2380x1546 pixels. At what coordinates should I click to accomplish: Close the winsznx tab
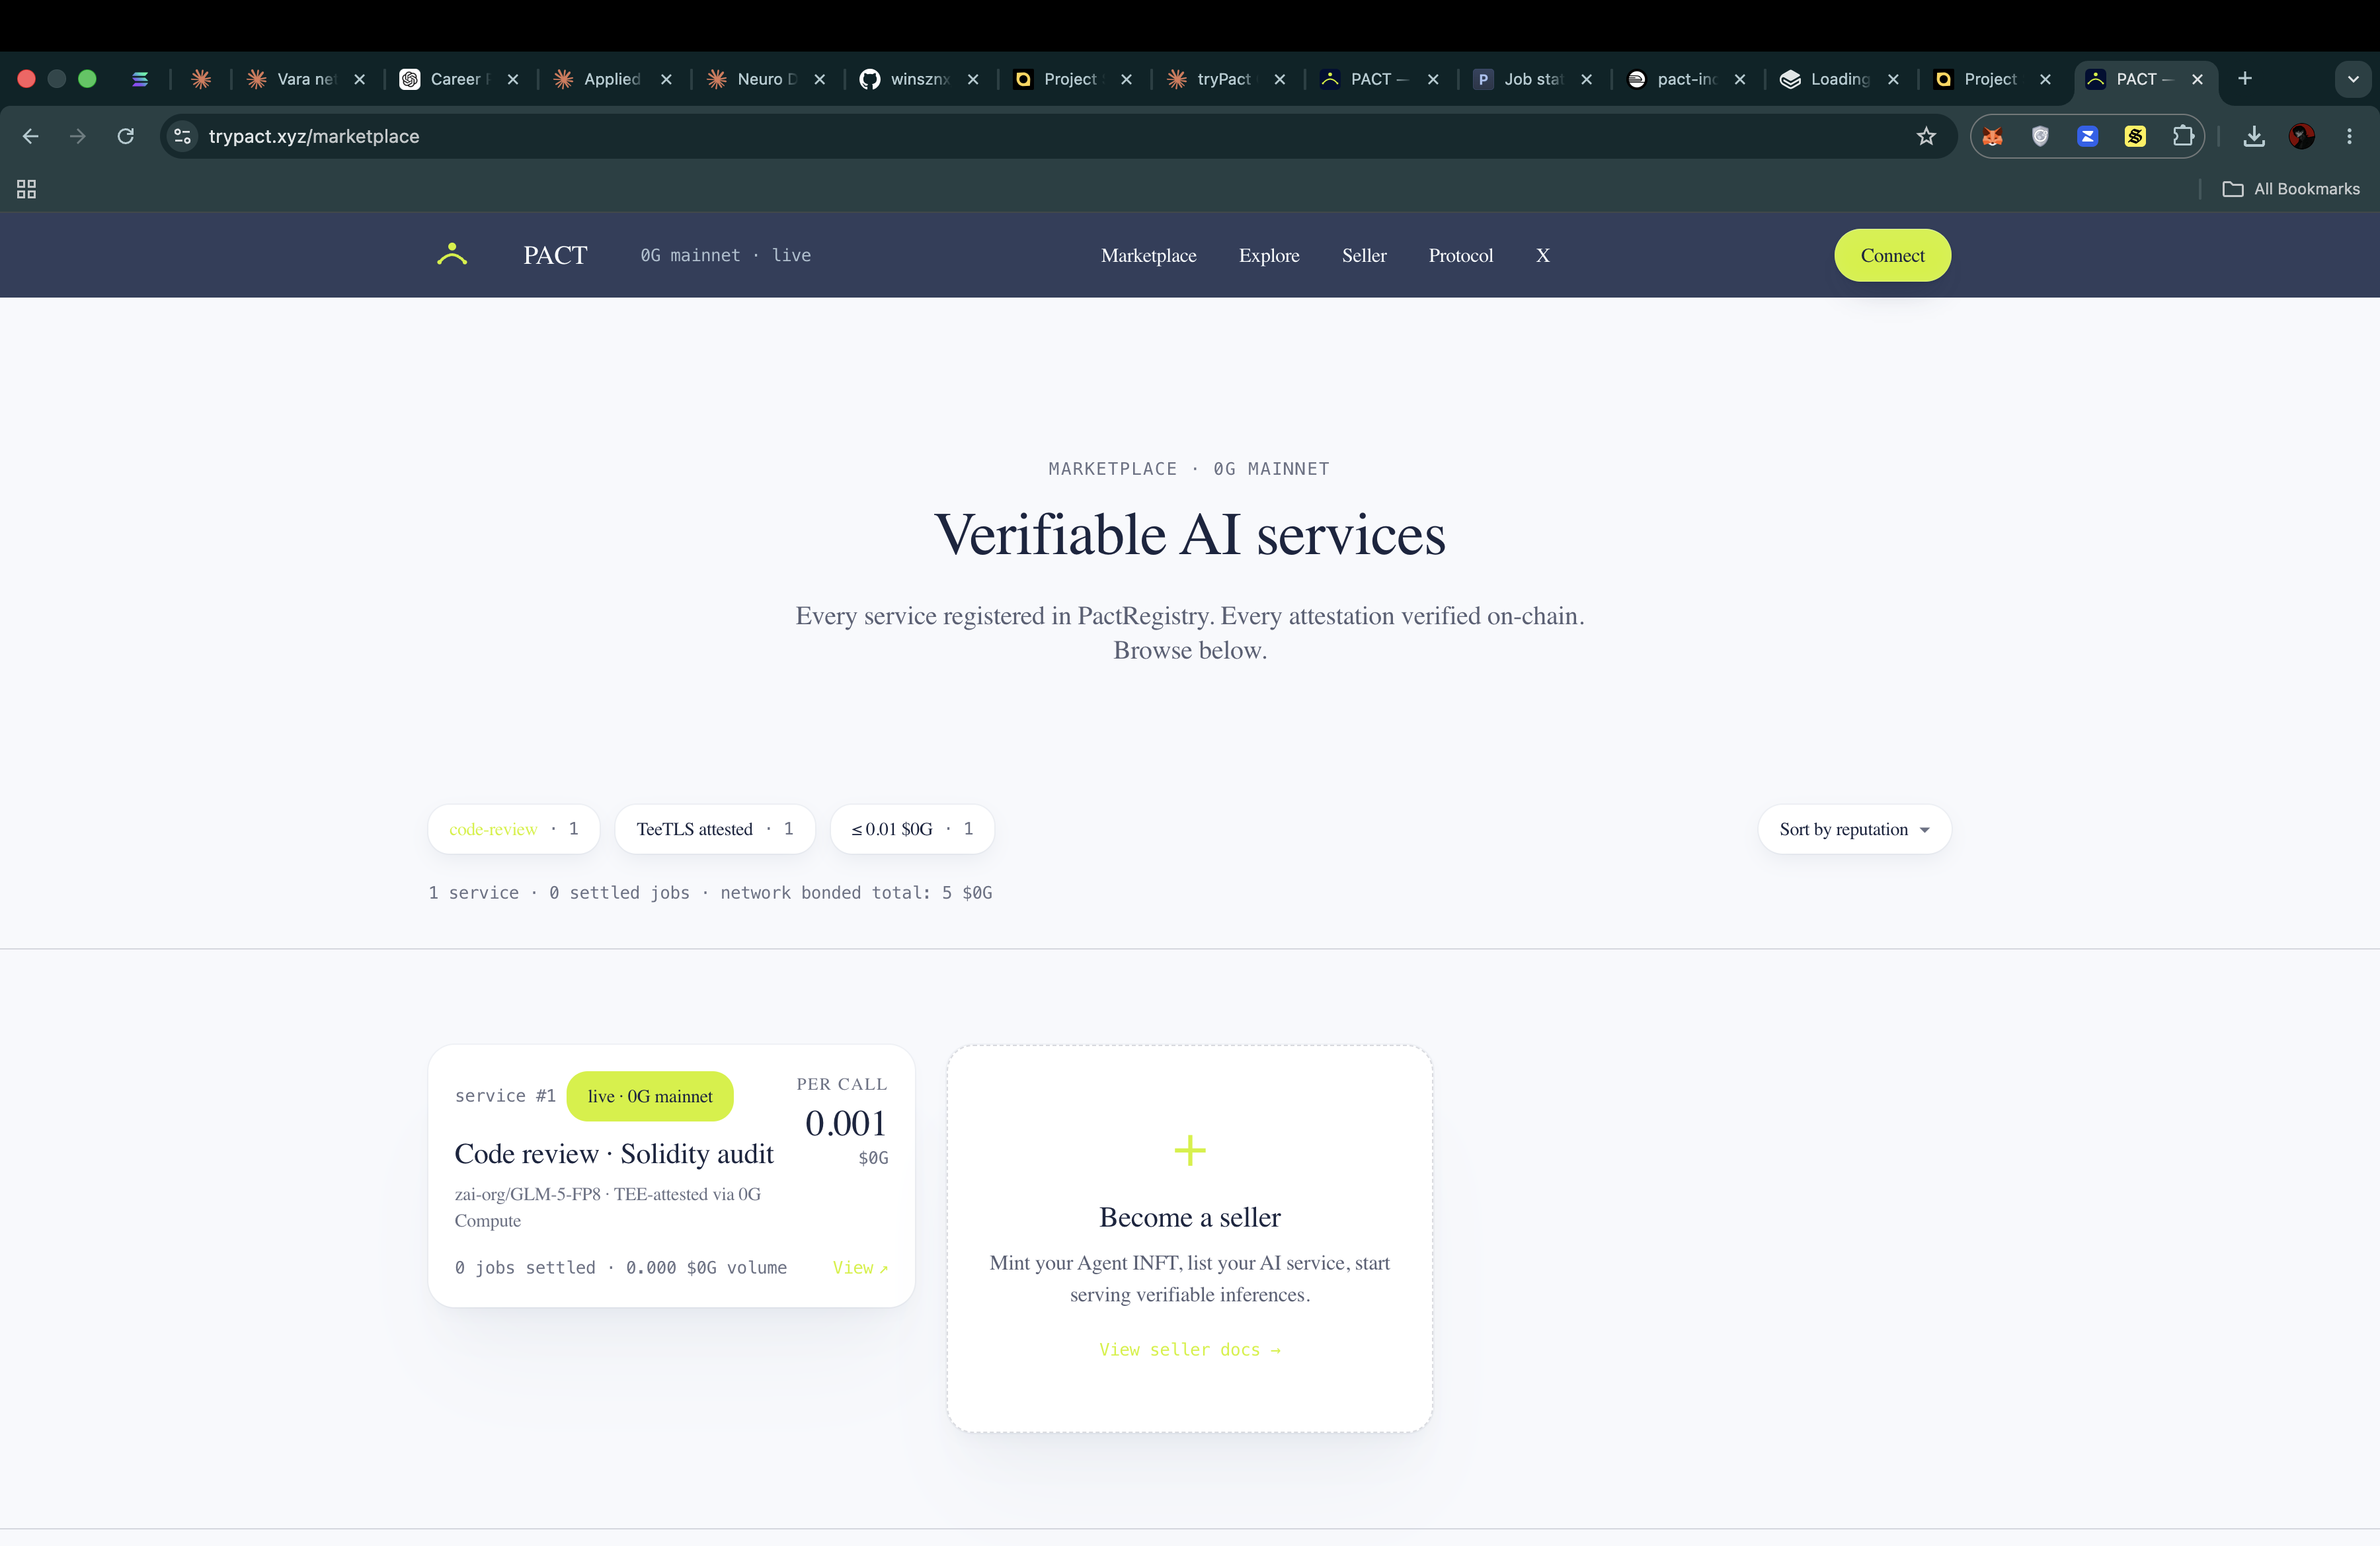[973, 79]
